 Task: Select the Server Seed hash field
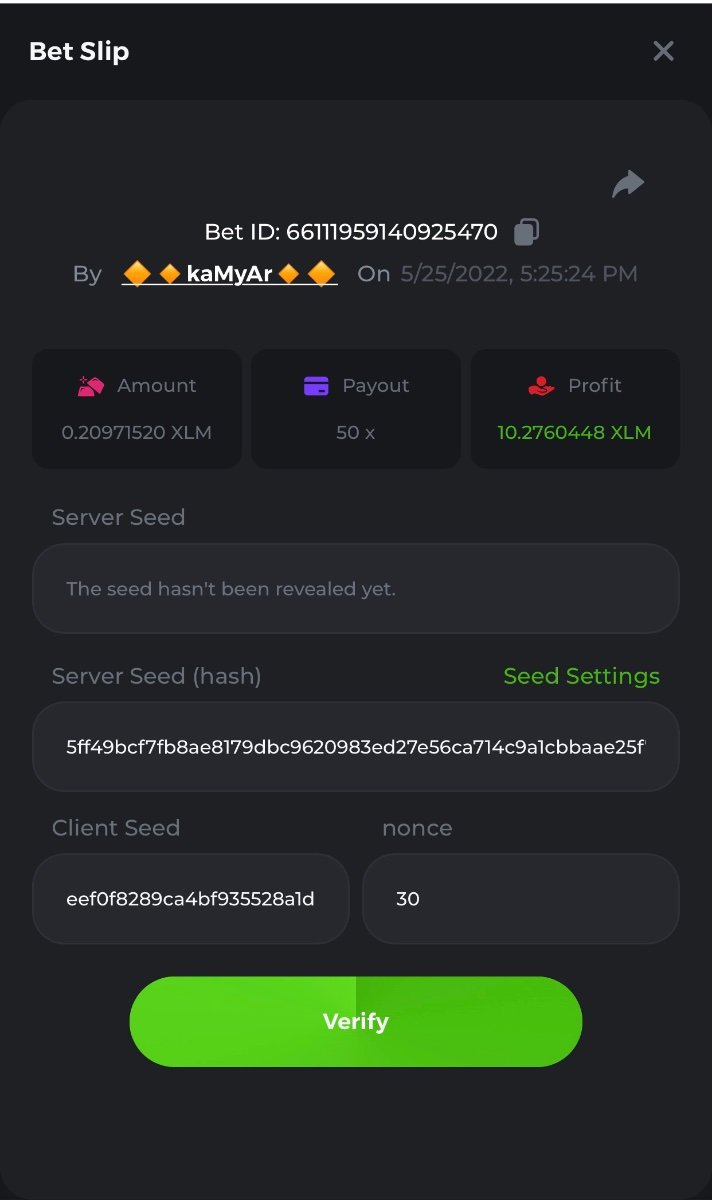click(x=355, y=747)
